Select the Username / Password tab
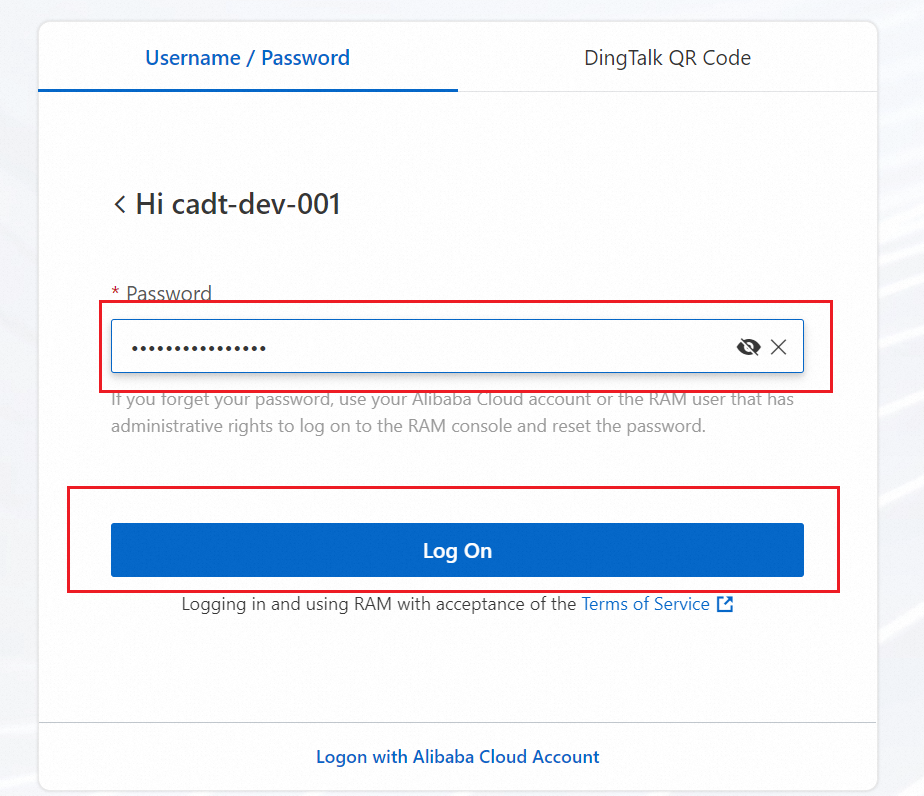Screen dimensions: 924x796 coord(247,58)
